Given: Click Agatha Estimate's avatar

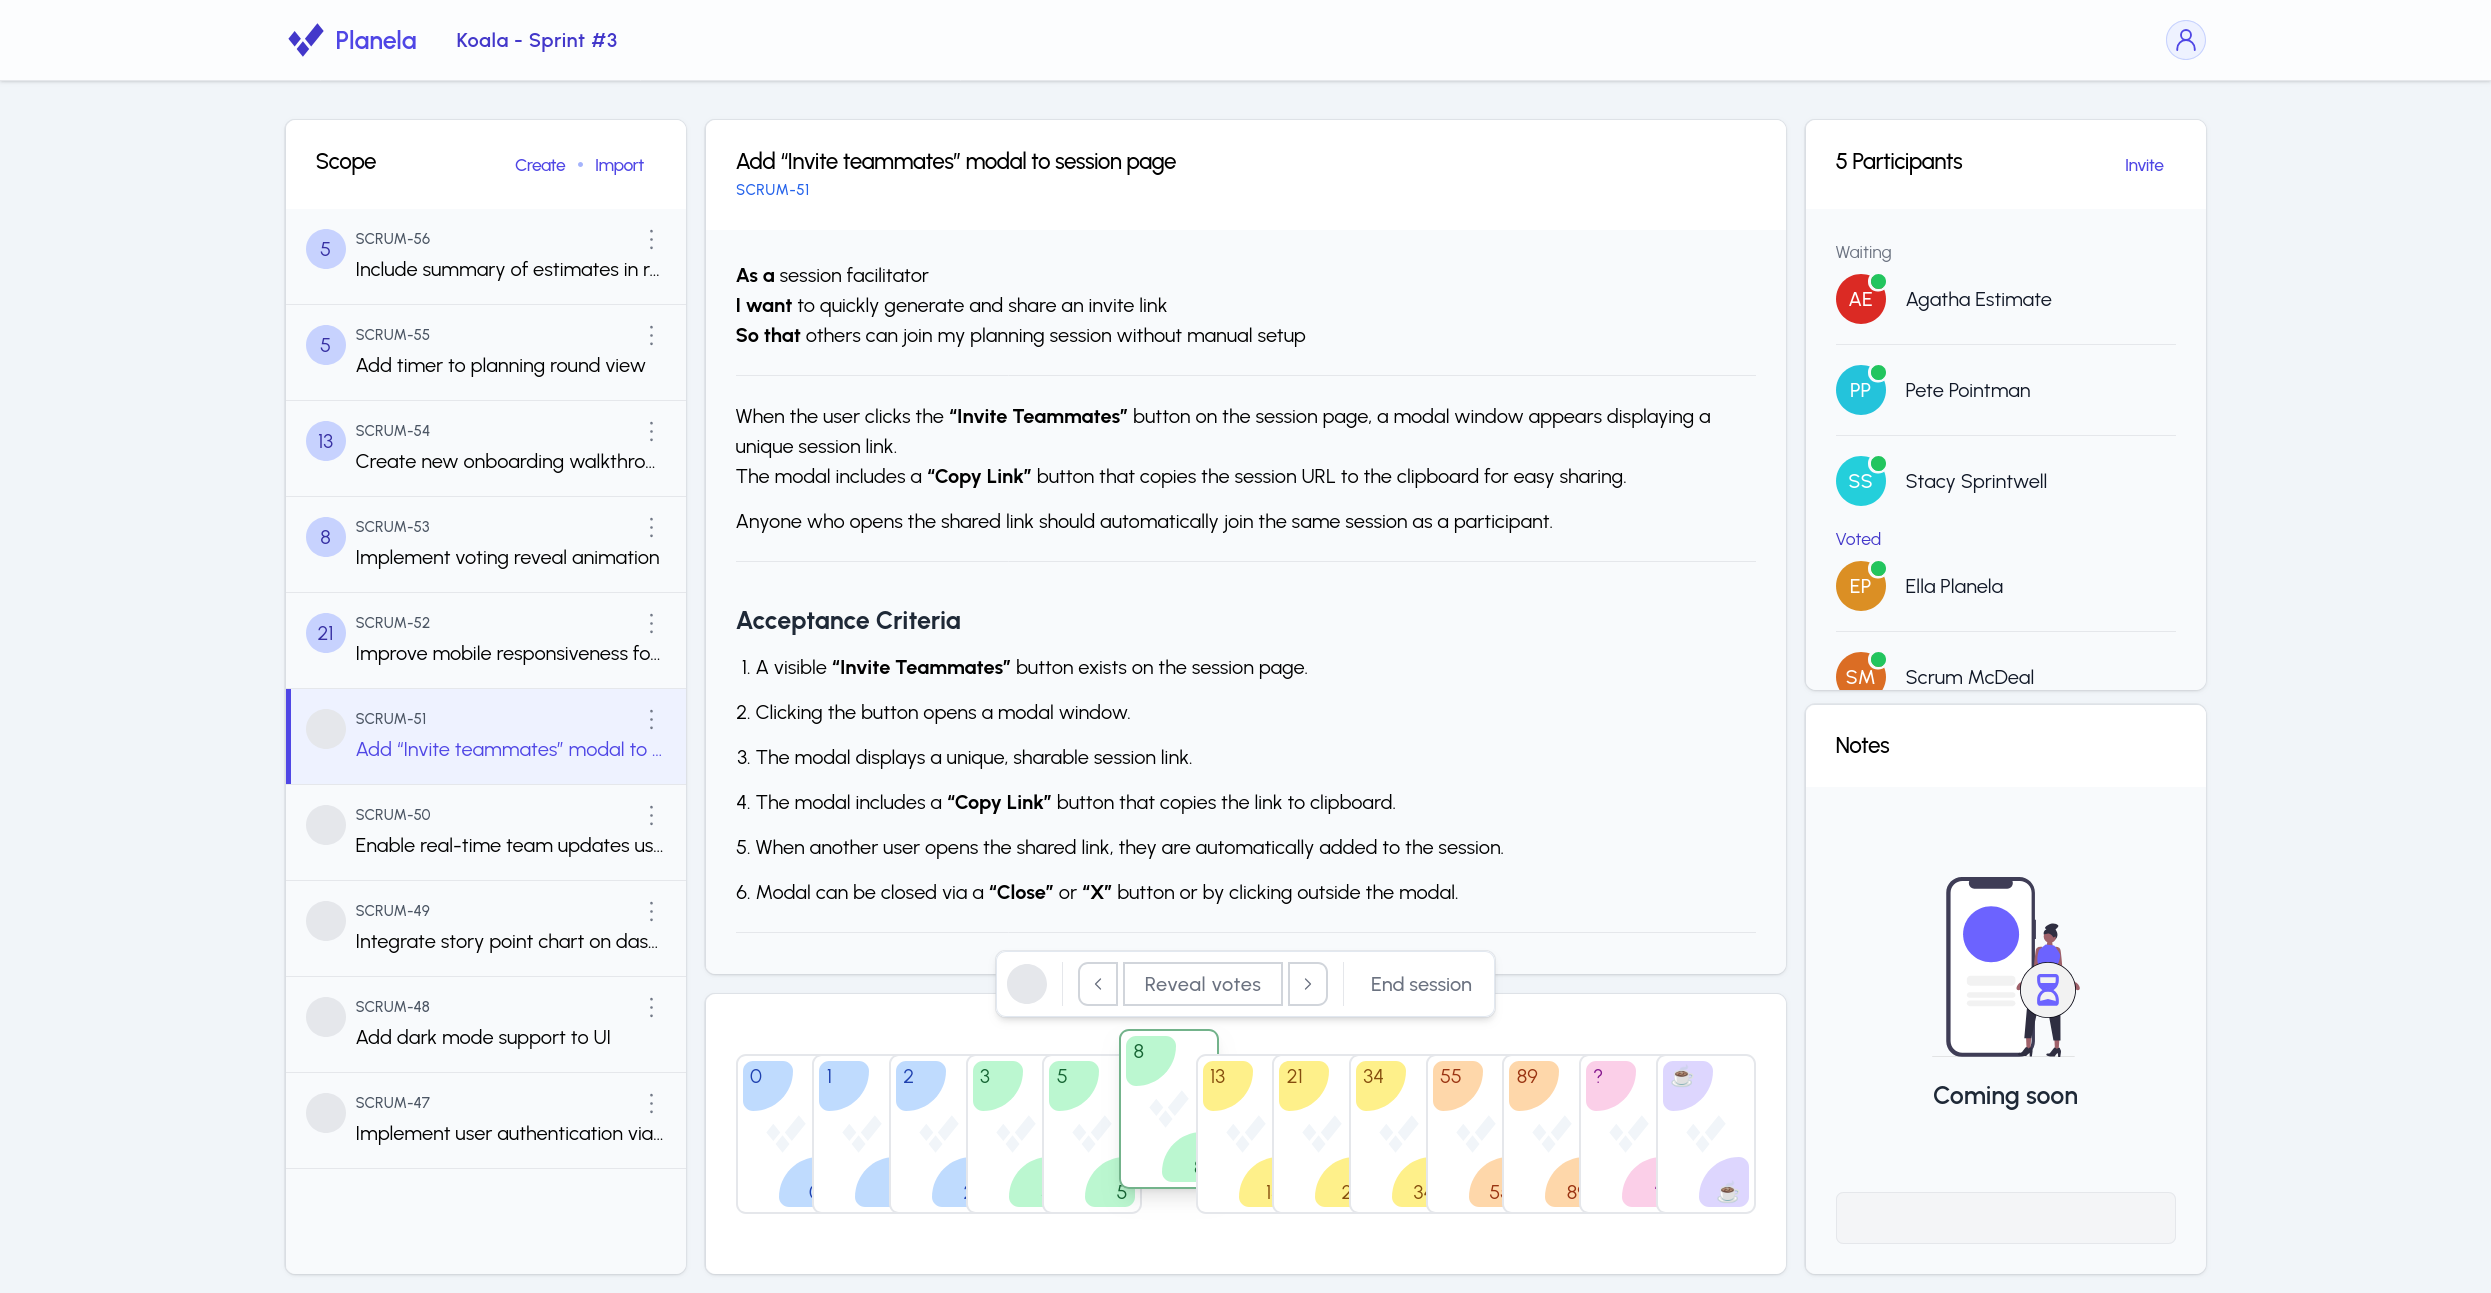Looking at the screenshot, I should 1860,299.
